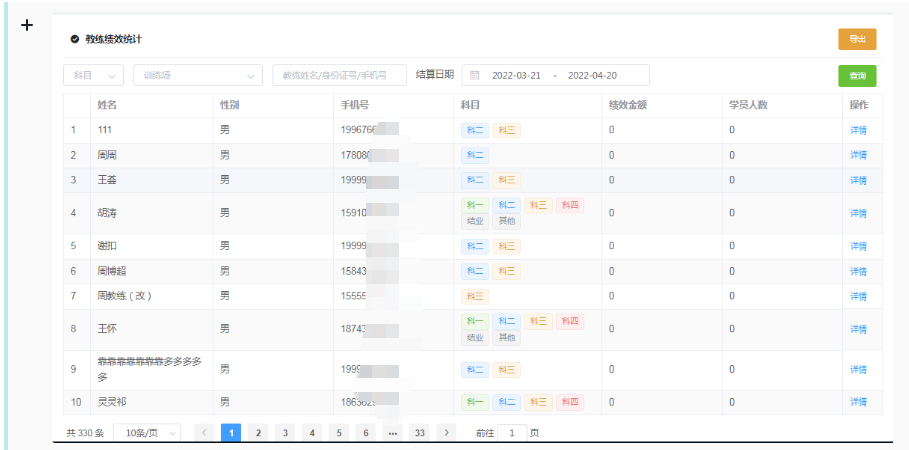Screen dimensions: 909x450
Task: Open the 训练场 dropdown
Action: click(198, 75)
